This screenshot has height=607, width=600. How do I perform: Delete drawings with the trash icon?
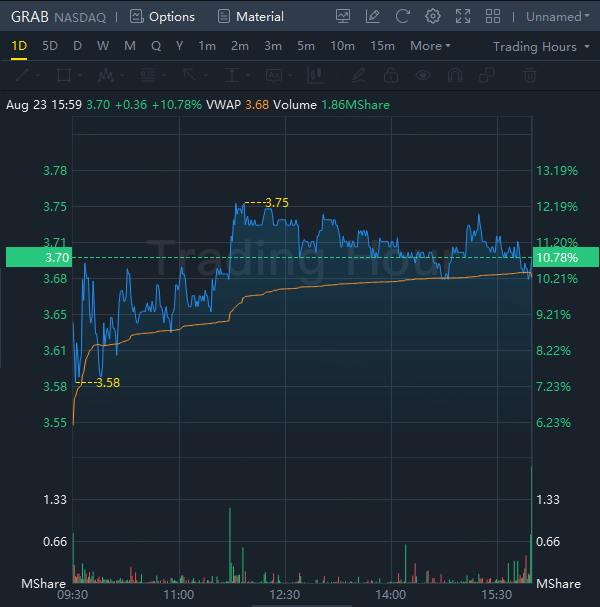pos(530,75)
